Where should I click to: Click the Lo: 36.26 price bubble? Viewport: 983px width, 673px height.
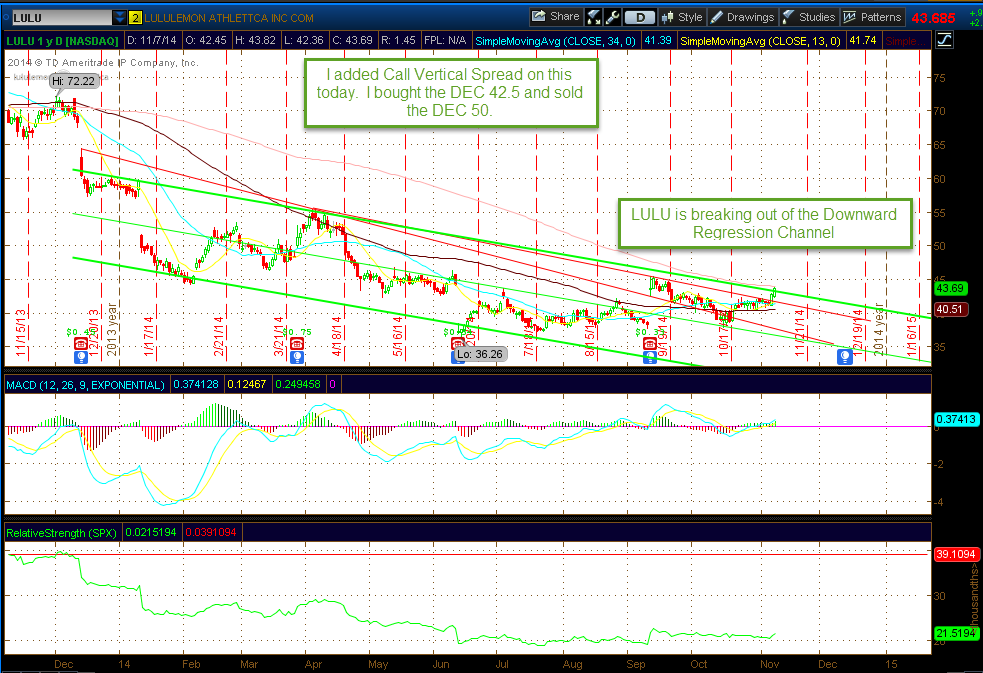479,354
